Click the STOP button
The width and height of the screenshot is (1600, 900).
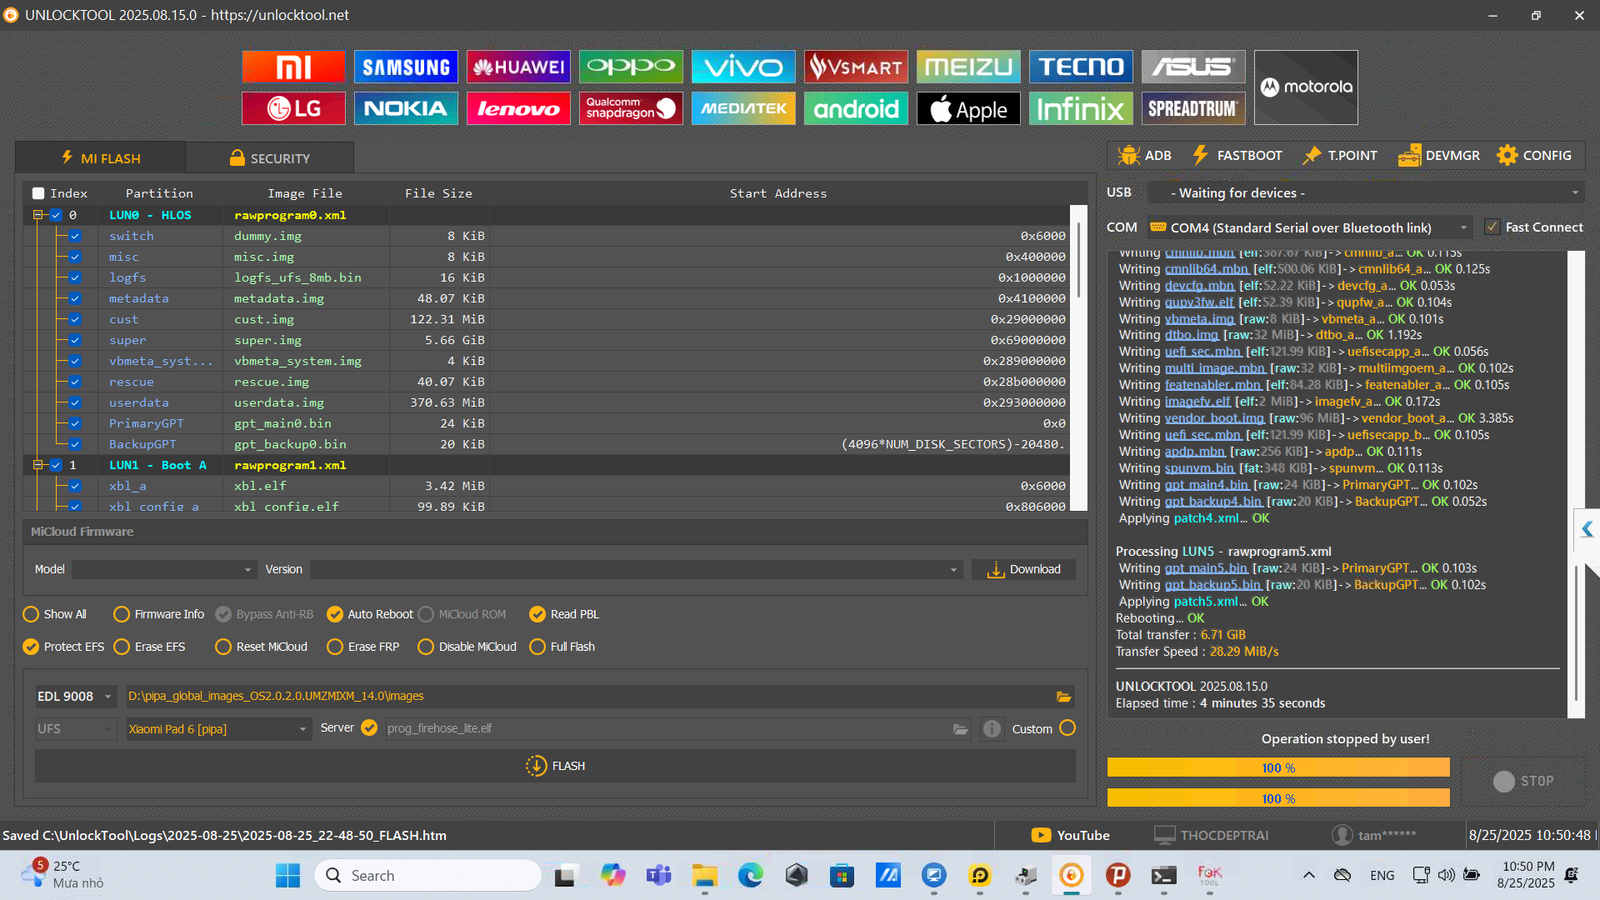1524,781
